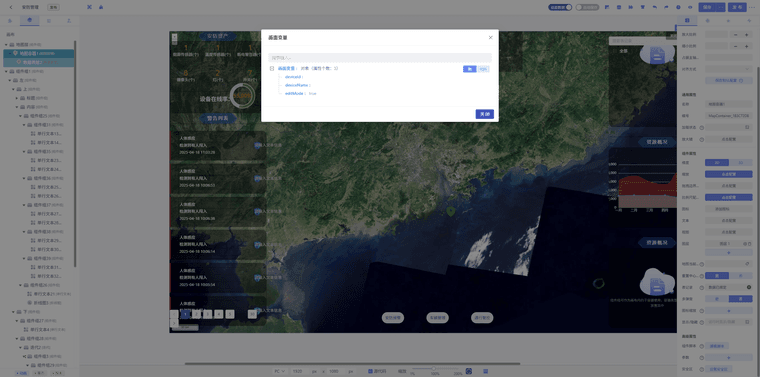Collapse the 组件组25 tree node
The image size is (760, 377).
[20, 116]
